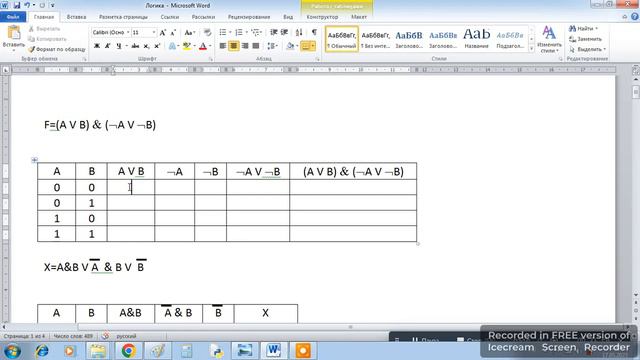The image size is (640, 360).
Task: Apply the red font color
Action: (203, 46)
